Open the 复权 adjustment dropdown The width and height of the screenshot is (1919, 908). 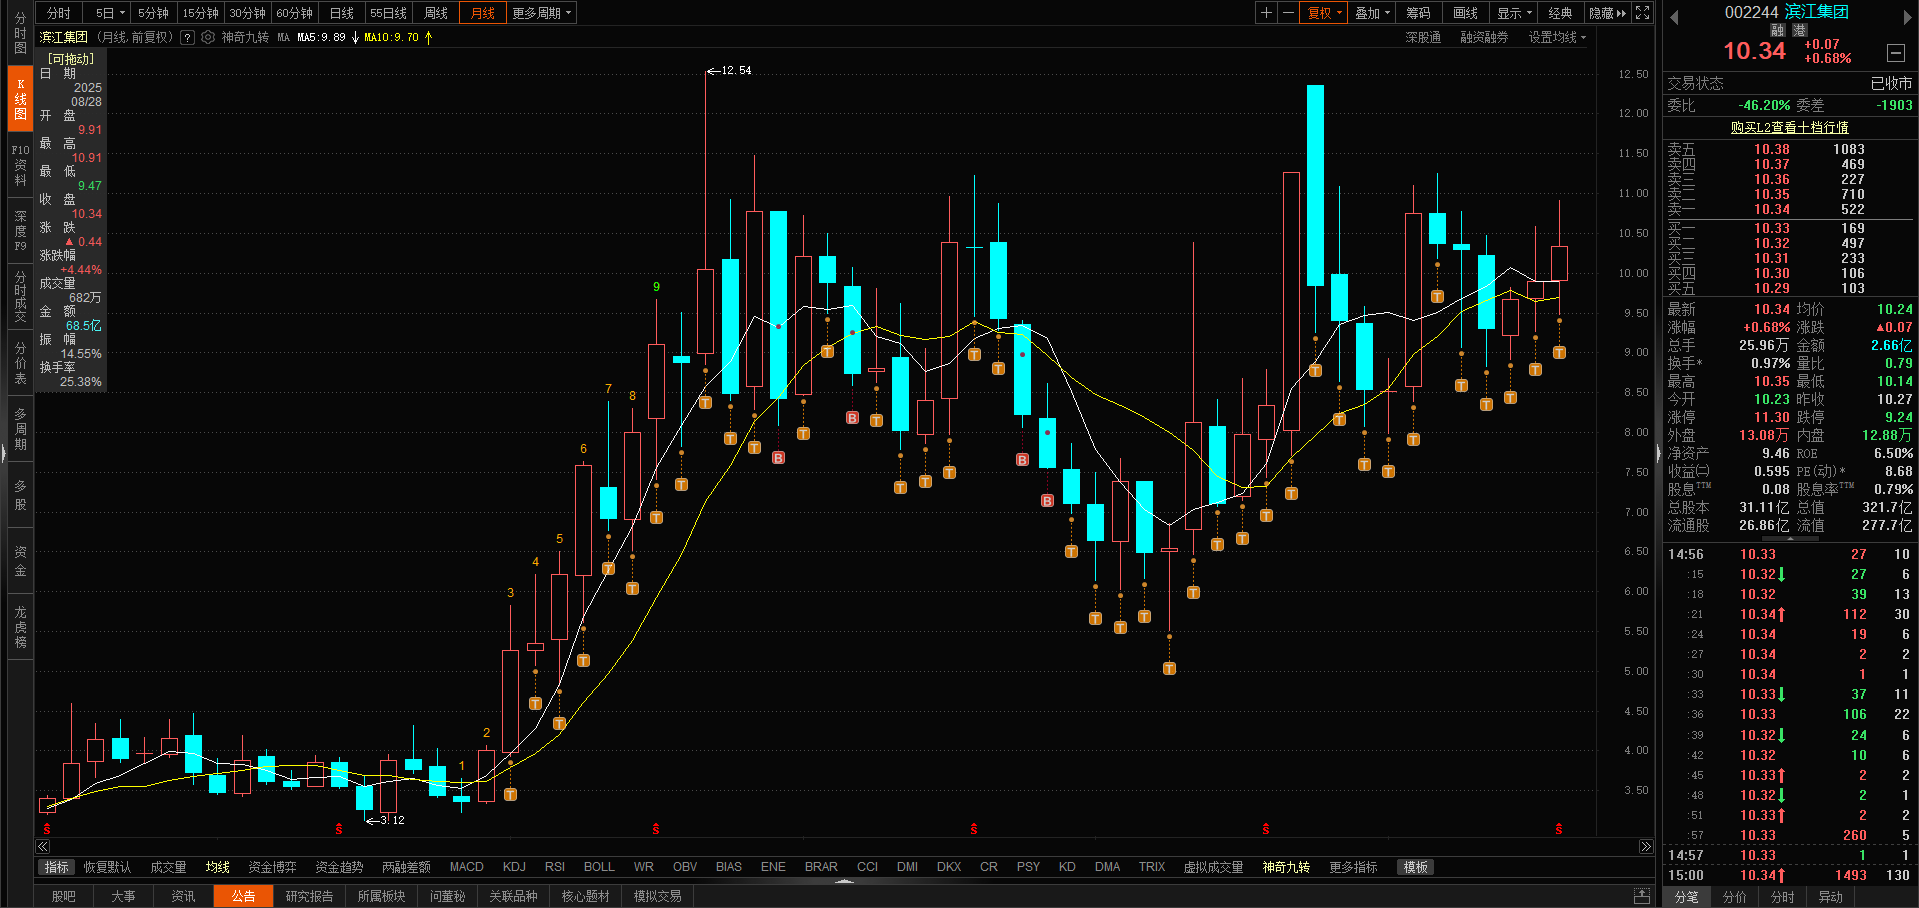(x=1325, y=13)
